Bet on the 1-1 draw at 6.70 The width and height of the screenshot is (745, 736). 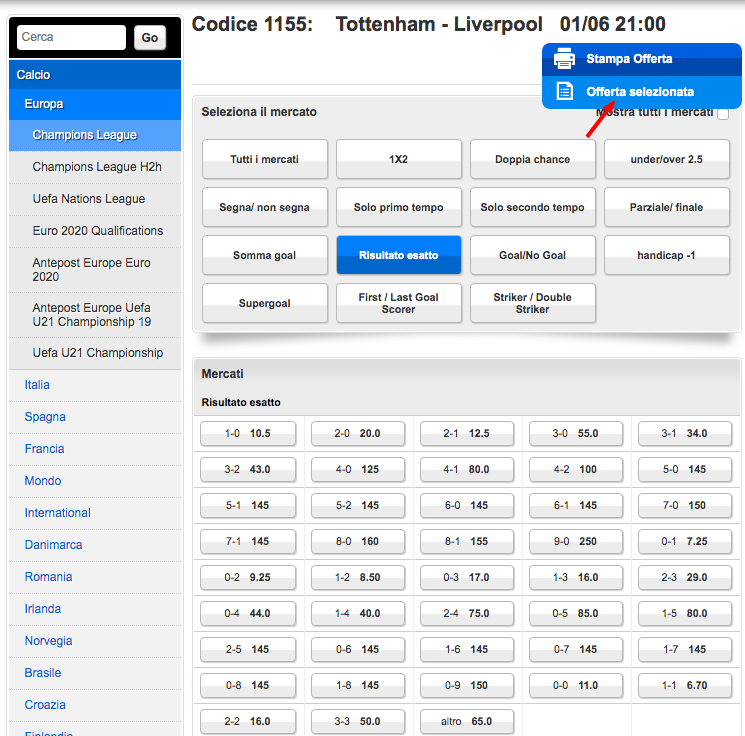(x=683, y=685)
